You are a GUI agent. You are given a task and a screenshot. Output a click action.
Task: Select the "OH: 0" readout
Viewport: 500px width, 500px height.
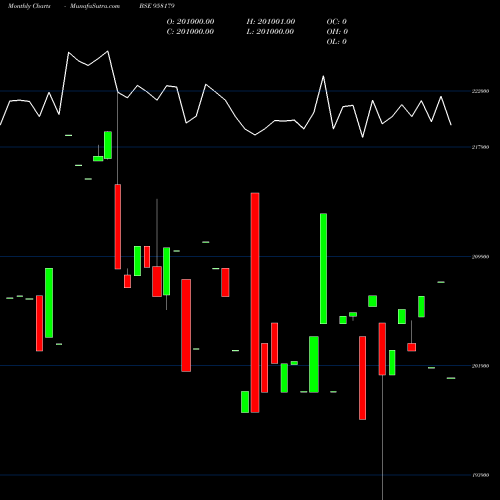coord(337,32)
